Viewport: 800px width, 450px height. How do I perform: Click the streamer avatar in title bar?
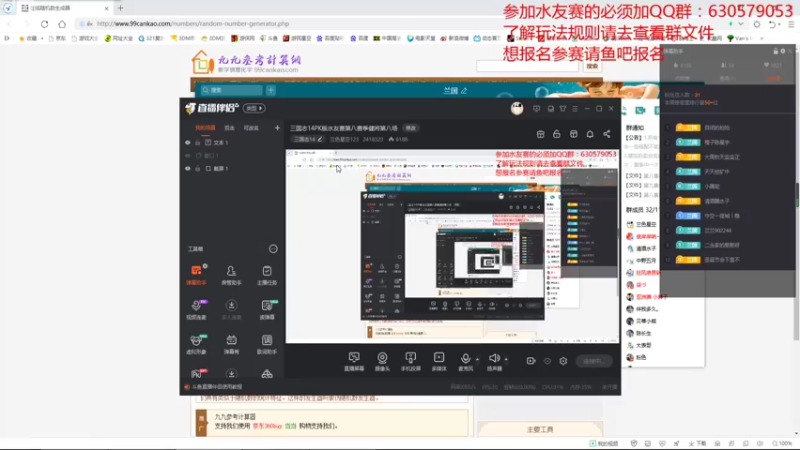coord(517,108)
